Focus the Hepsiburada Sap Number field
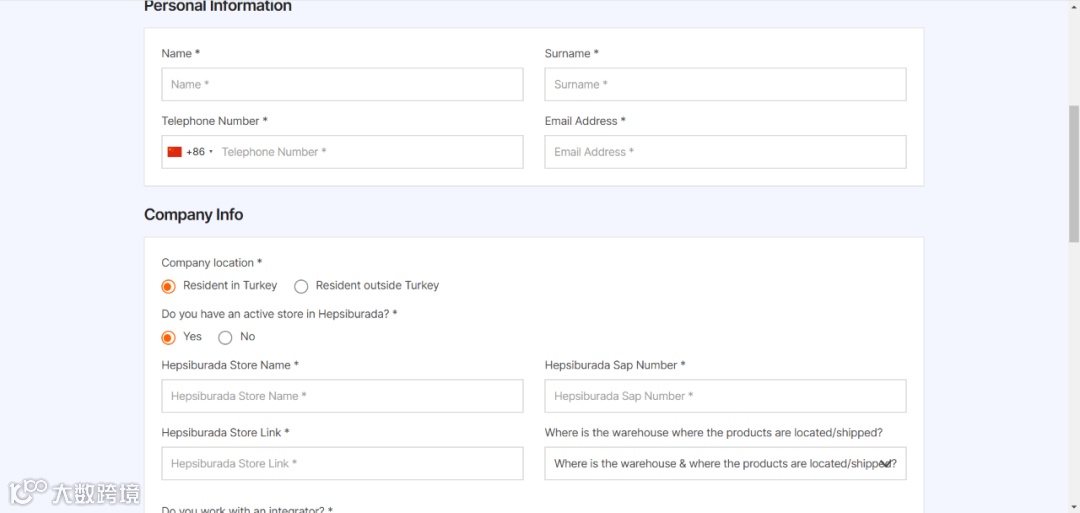Viewport: 1080px width, 513px height. (725, 396)
